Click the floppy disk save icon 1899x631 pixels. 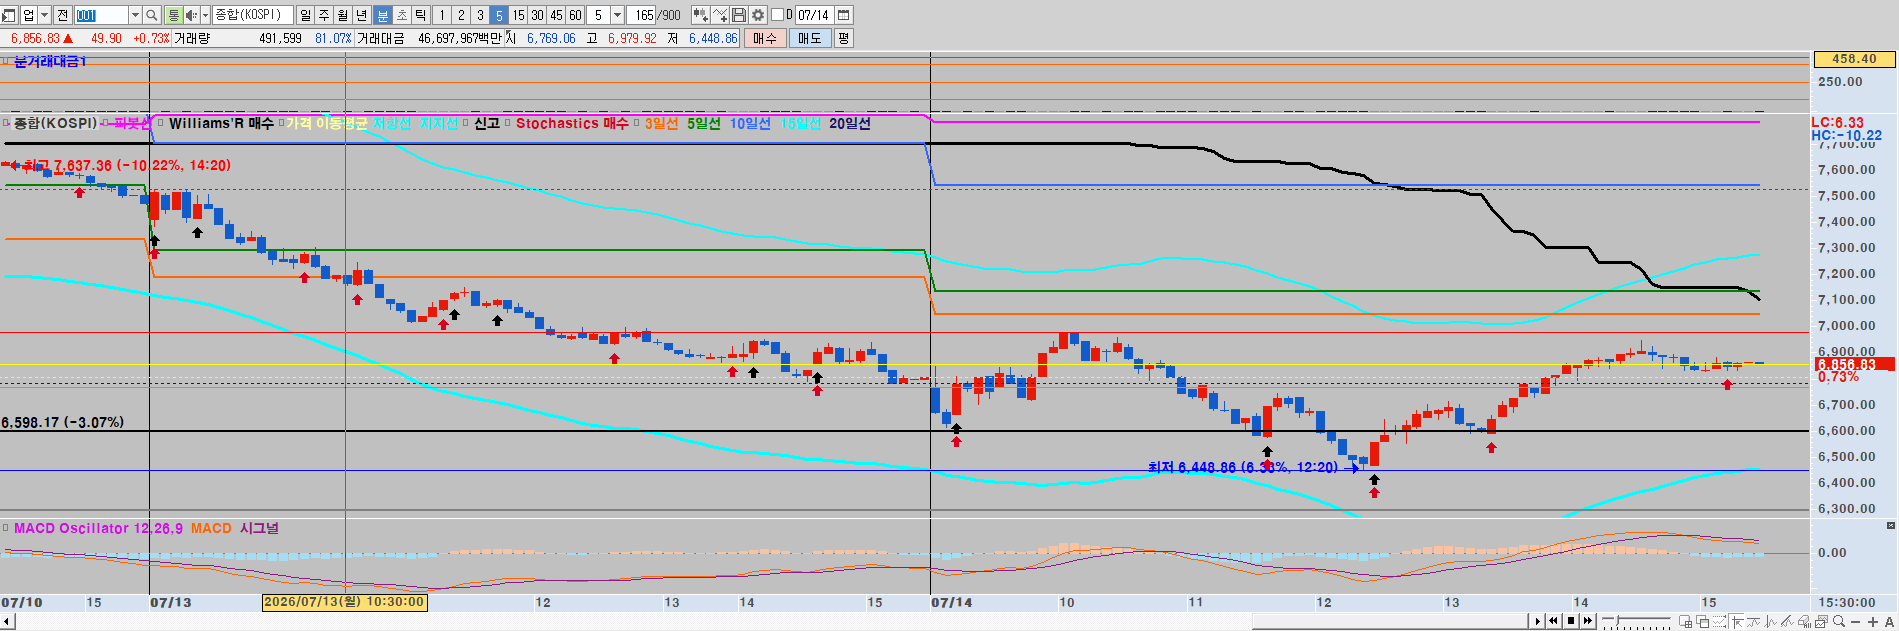pos(739,15)
